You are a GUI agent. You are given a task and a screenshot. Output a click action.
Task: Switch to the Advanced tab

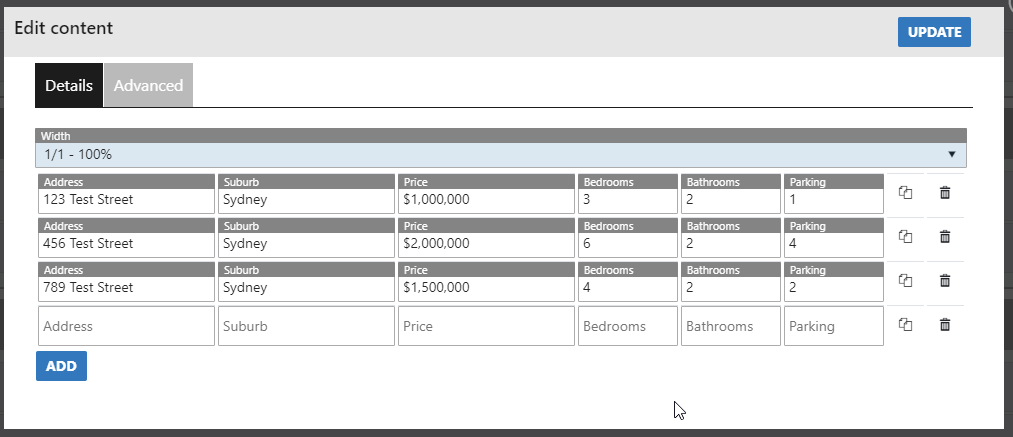(148, 86)
